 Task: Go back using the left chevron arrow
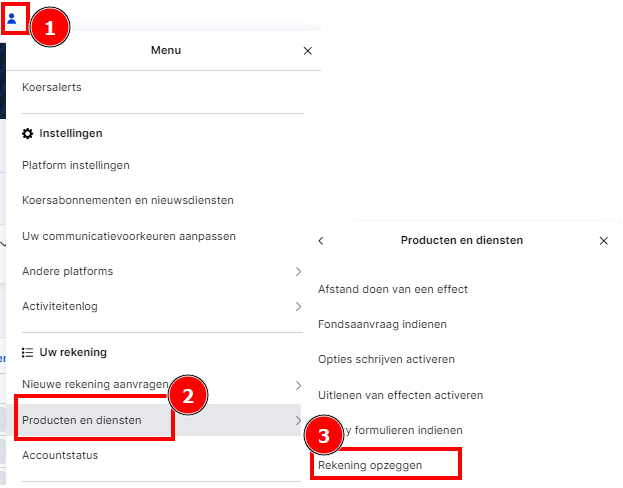point(321,241)
